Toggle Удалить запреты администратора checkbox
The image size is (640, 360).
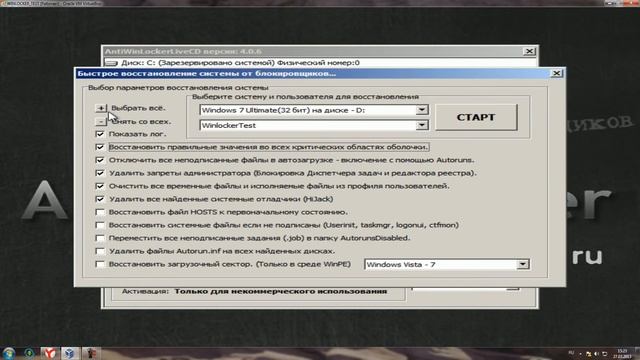100,173
